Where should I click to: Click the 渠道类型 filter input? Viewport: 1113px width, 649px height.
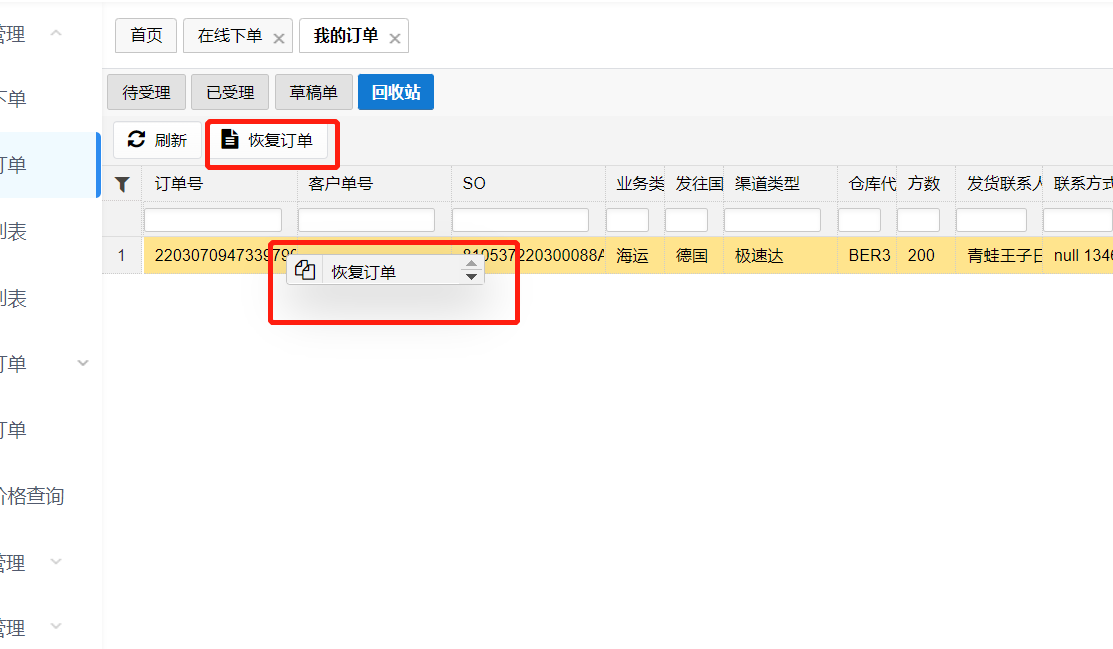[772, 220]
